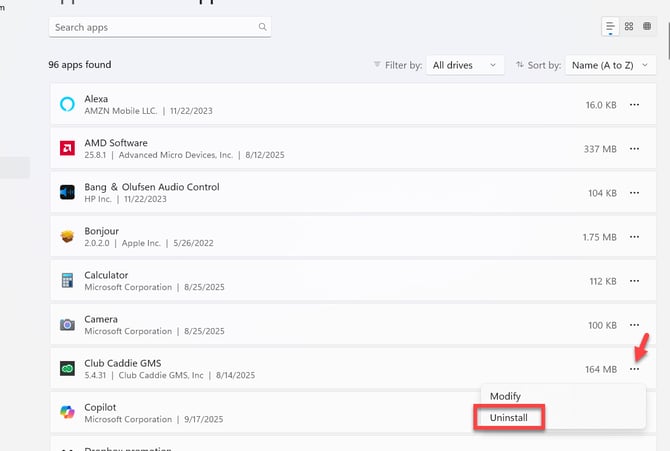Open the Filter by All drives dropdown

464,65
